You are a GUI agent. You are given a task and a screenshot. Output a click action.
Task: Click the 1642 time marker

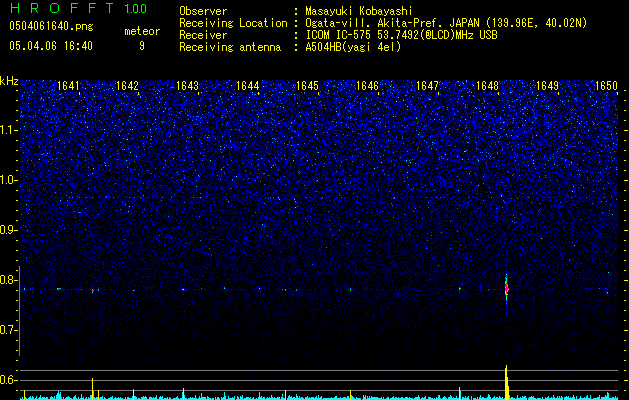coord(127,85)
